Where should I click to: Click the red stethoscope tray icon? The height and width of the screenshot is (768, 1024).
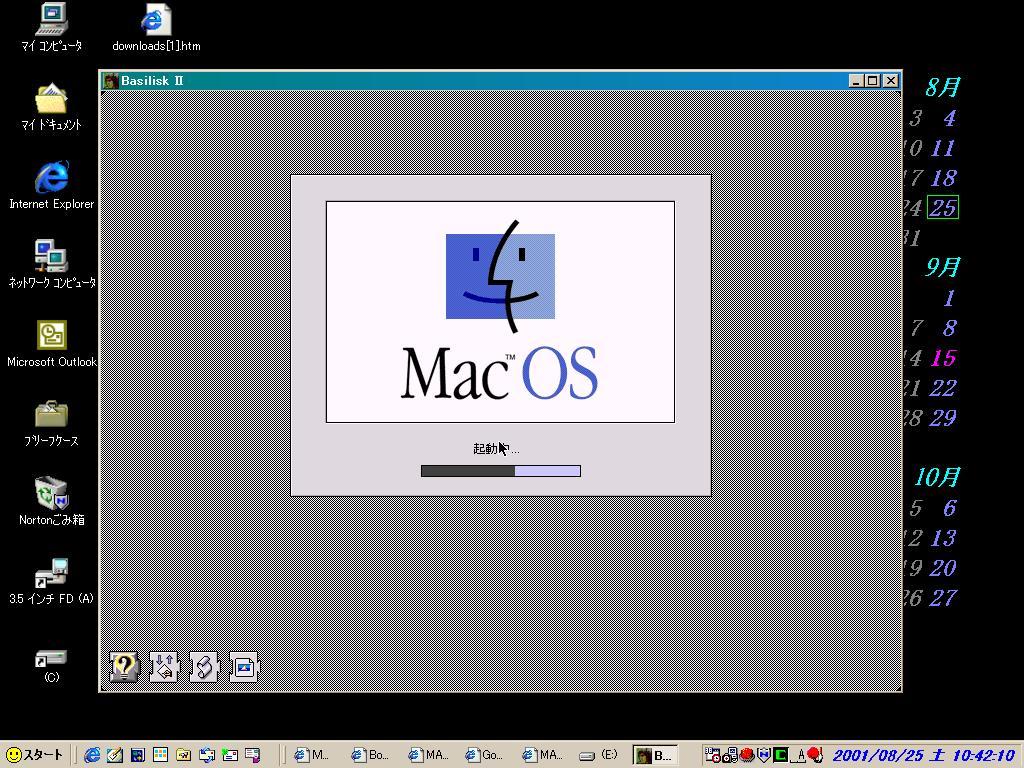(x=814, y=755)
